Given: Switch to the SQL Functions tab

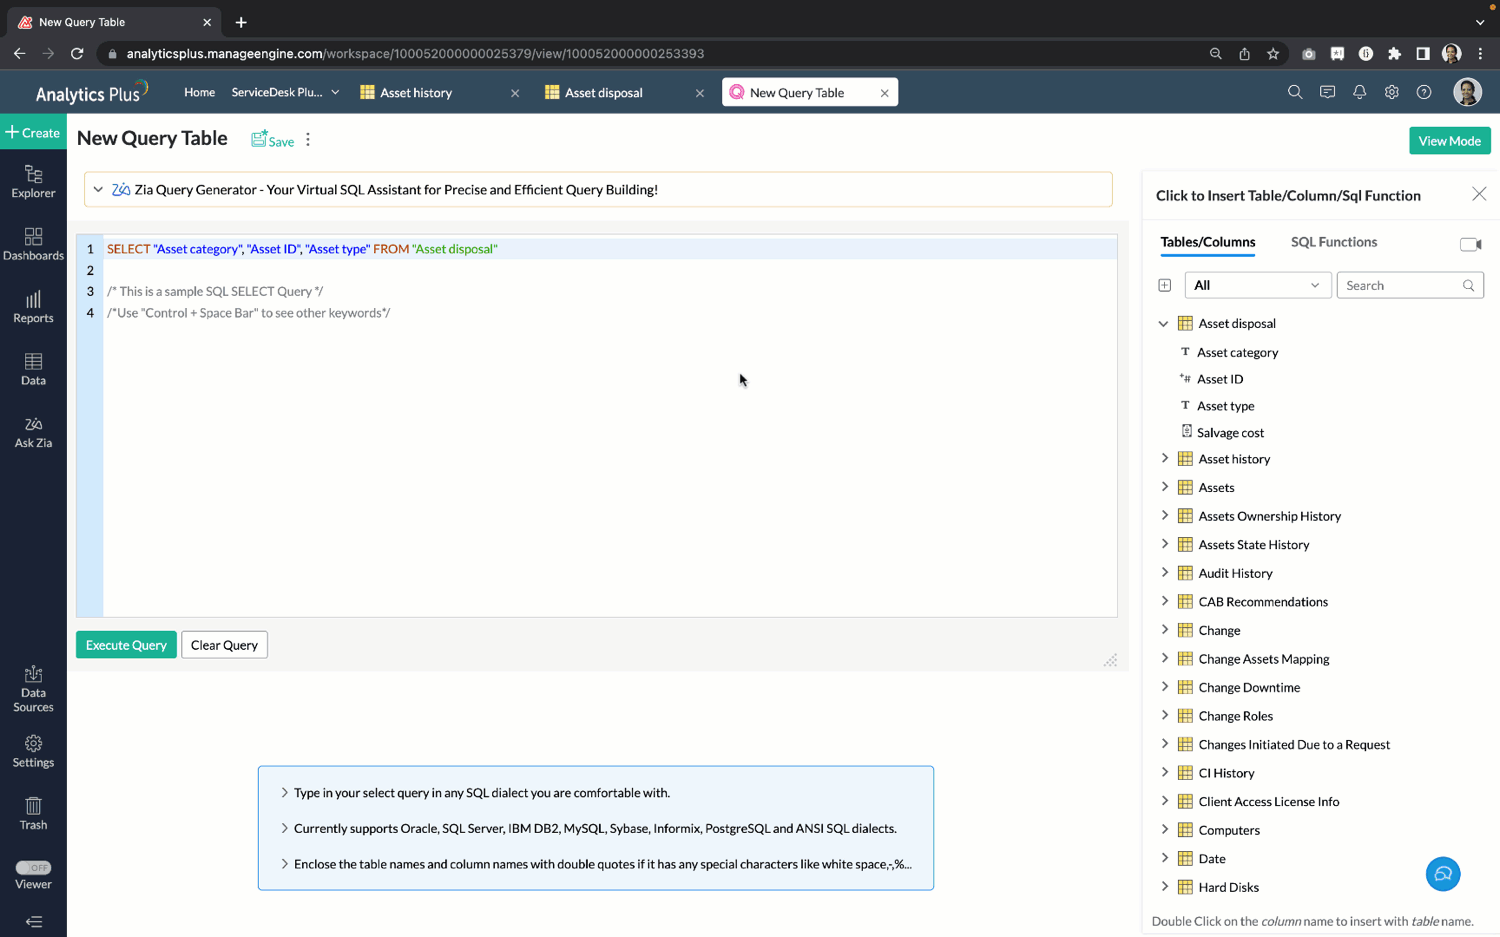Looking at the screenshot, I should [1333, 242].
